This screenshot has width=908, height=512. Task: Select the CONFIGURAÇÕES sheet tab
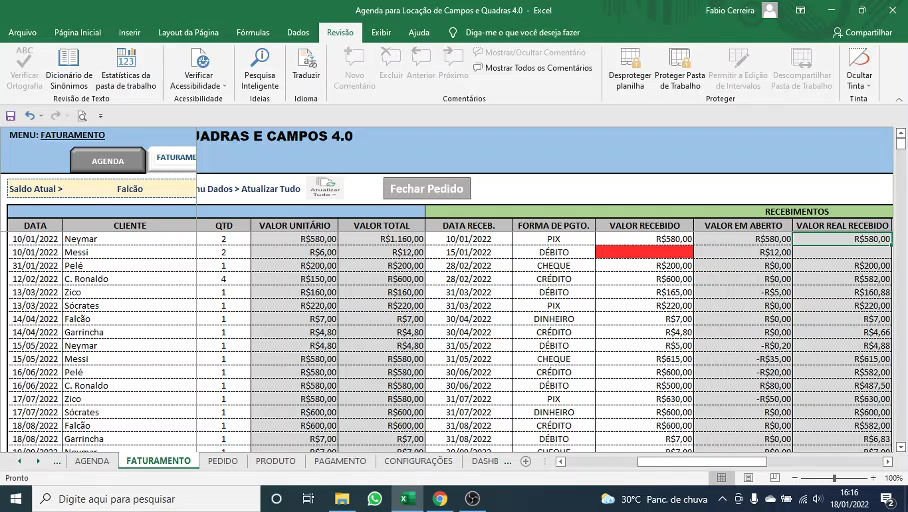(x=418, y=461)
